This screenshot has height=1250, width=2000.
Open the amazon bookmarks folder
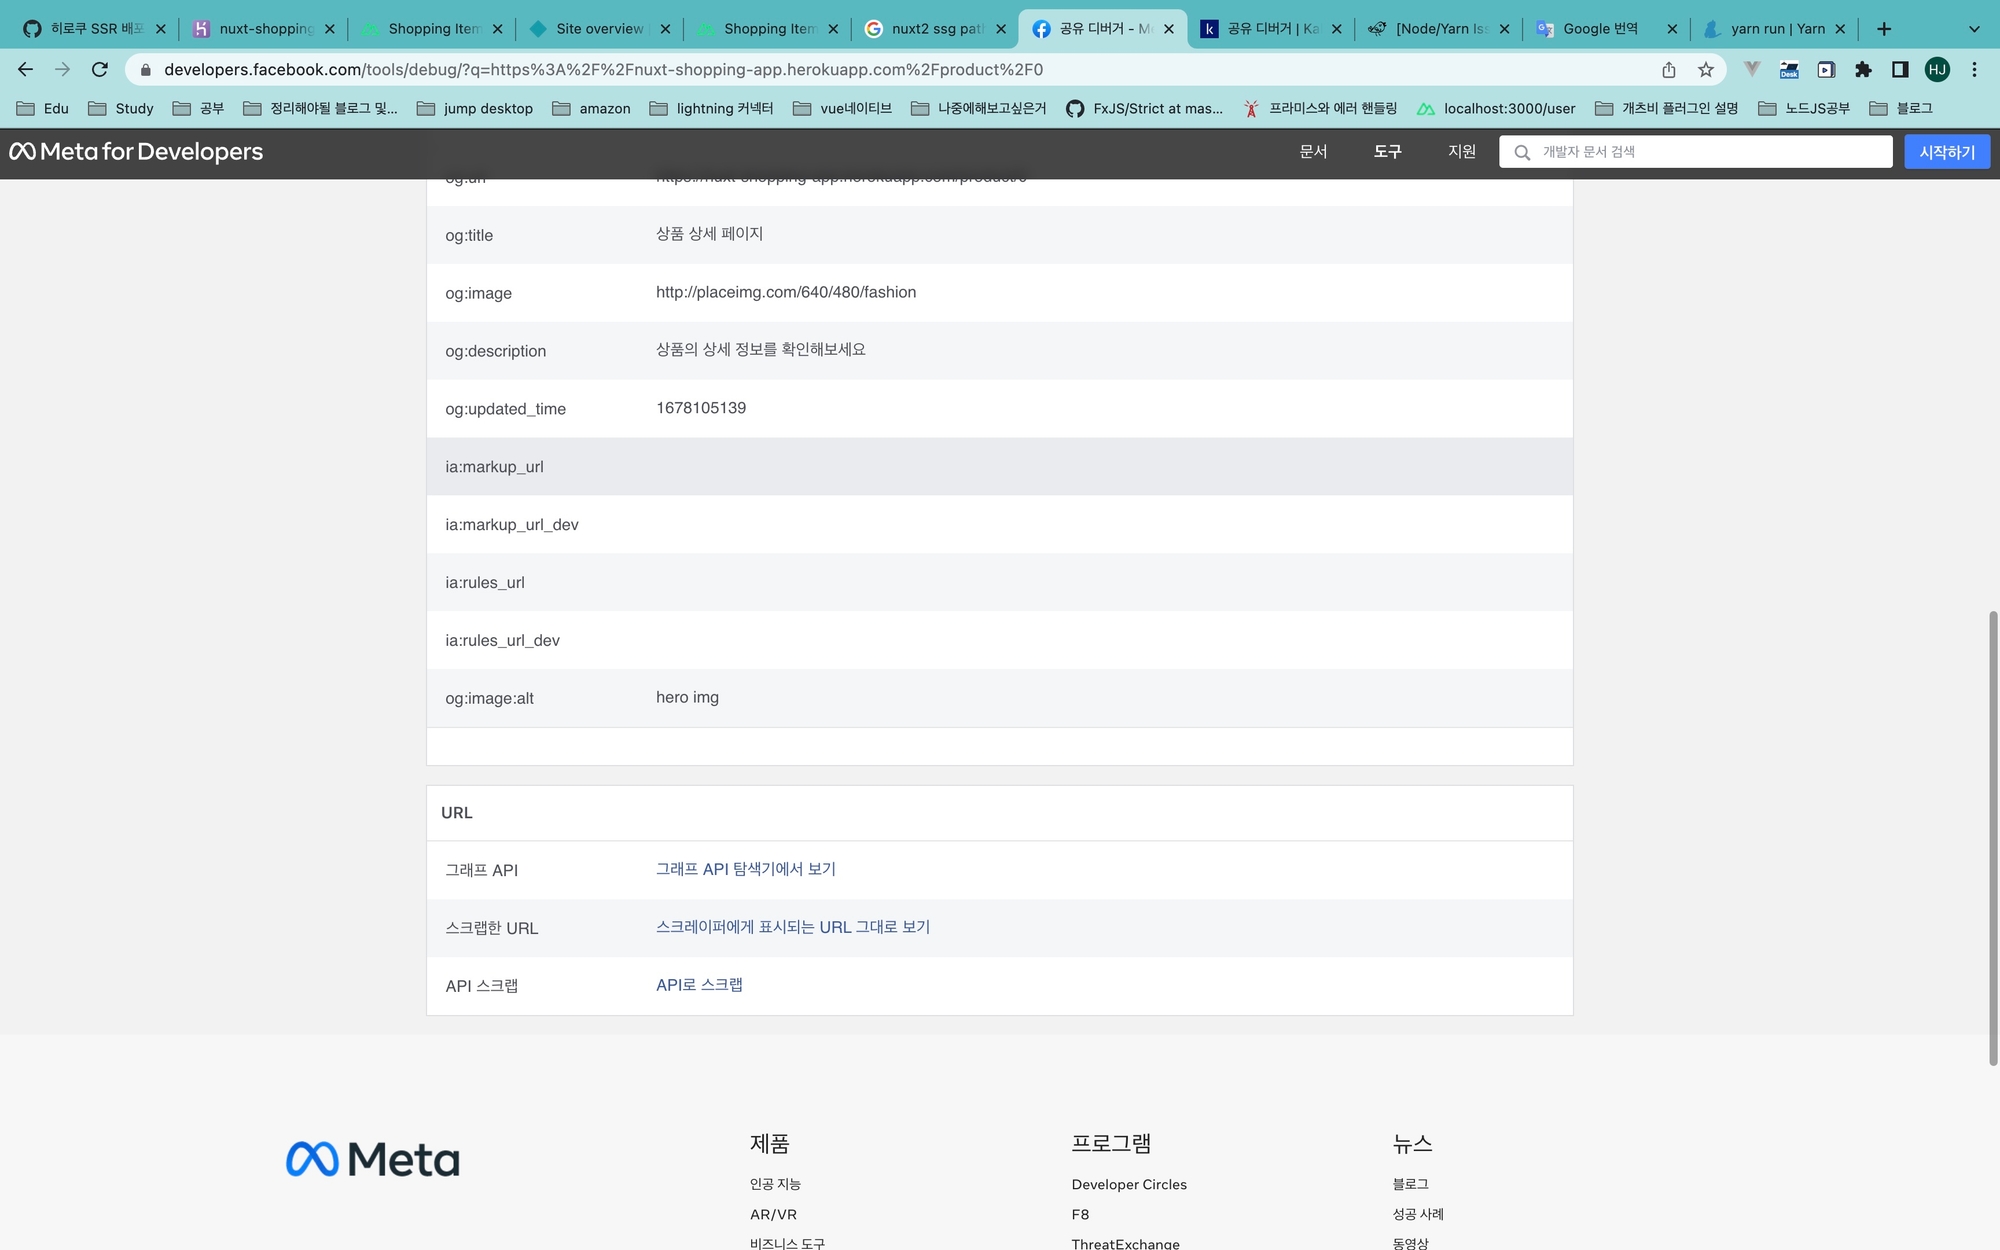coord(591,108)
